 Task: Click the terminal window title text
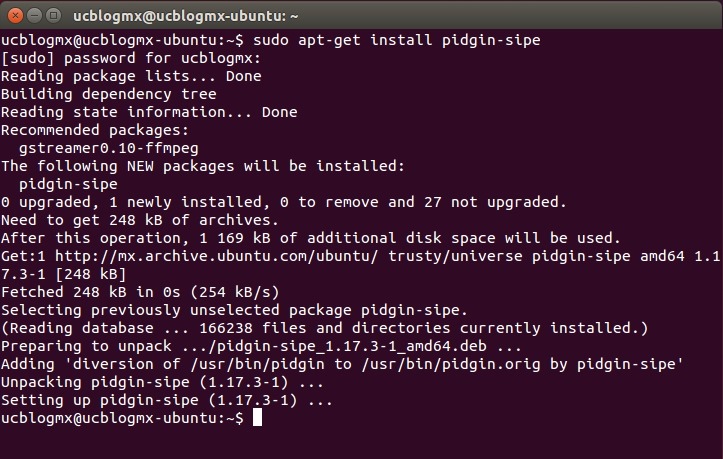[186, 14]
